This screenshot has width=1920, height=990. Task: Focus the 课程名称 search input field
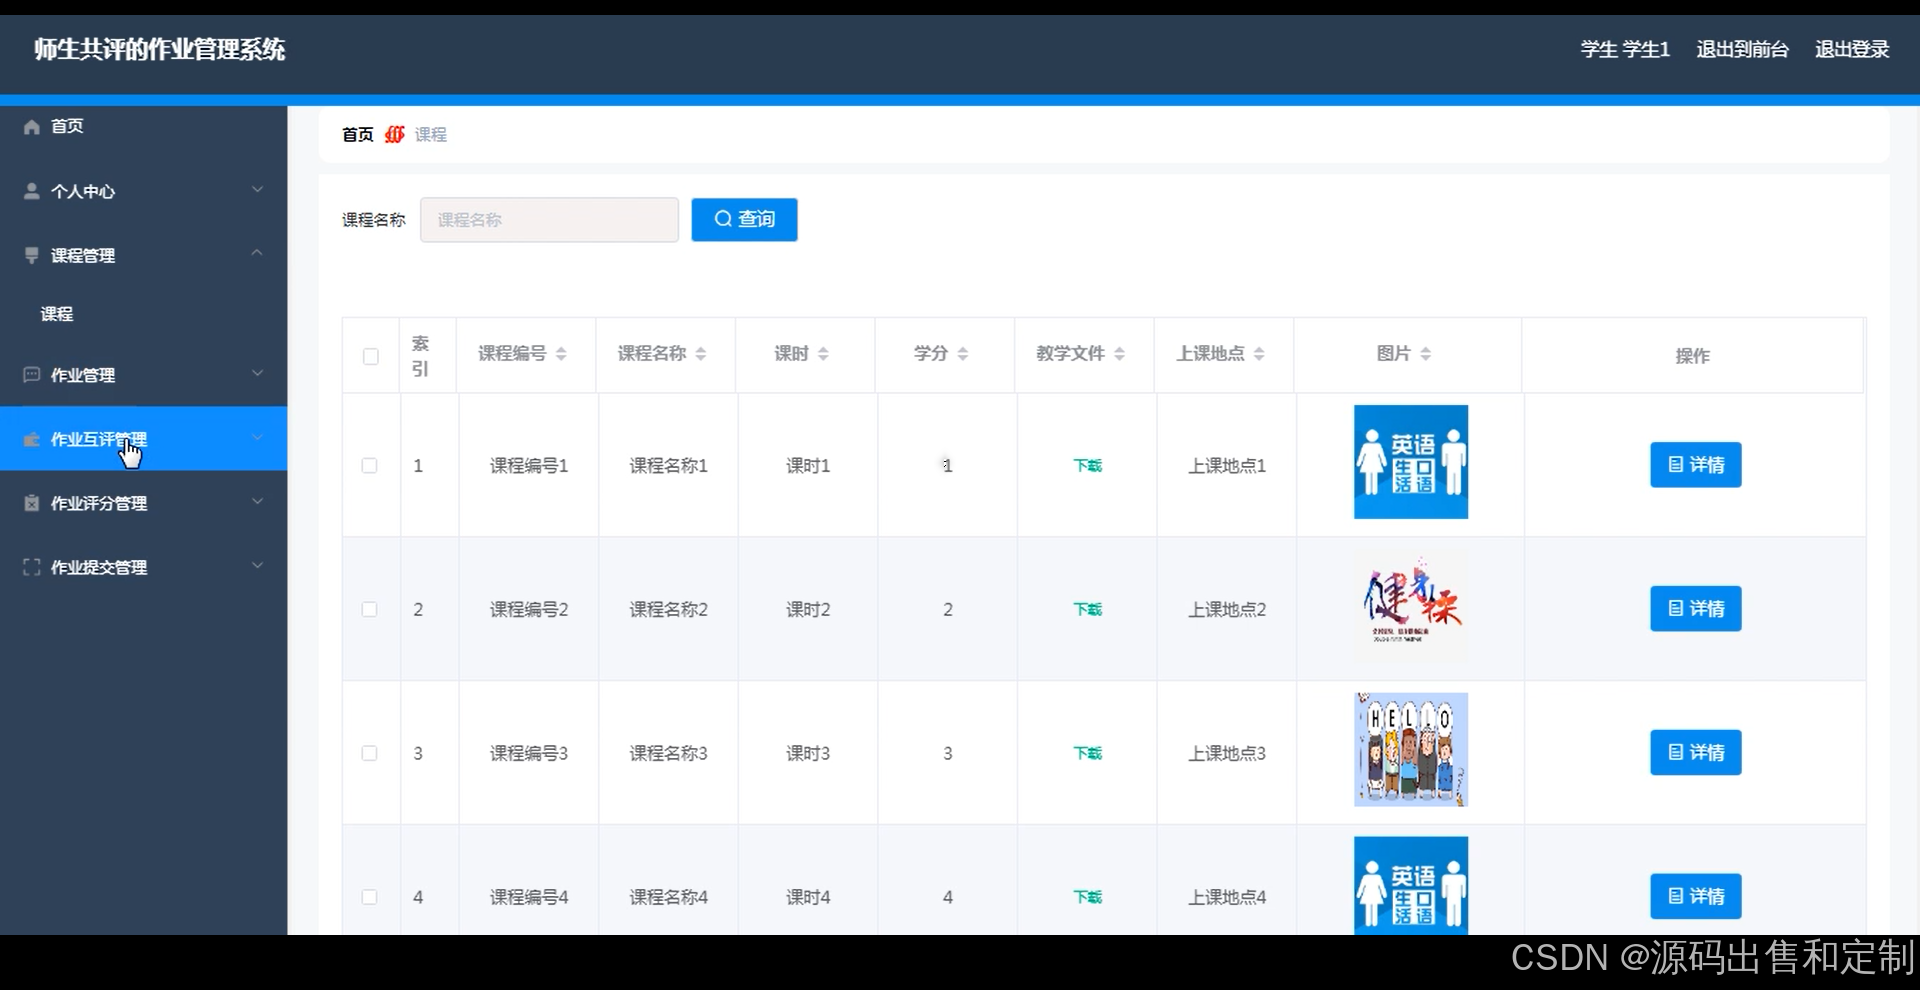(x=549, y=219)
